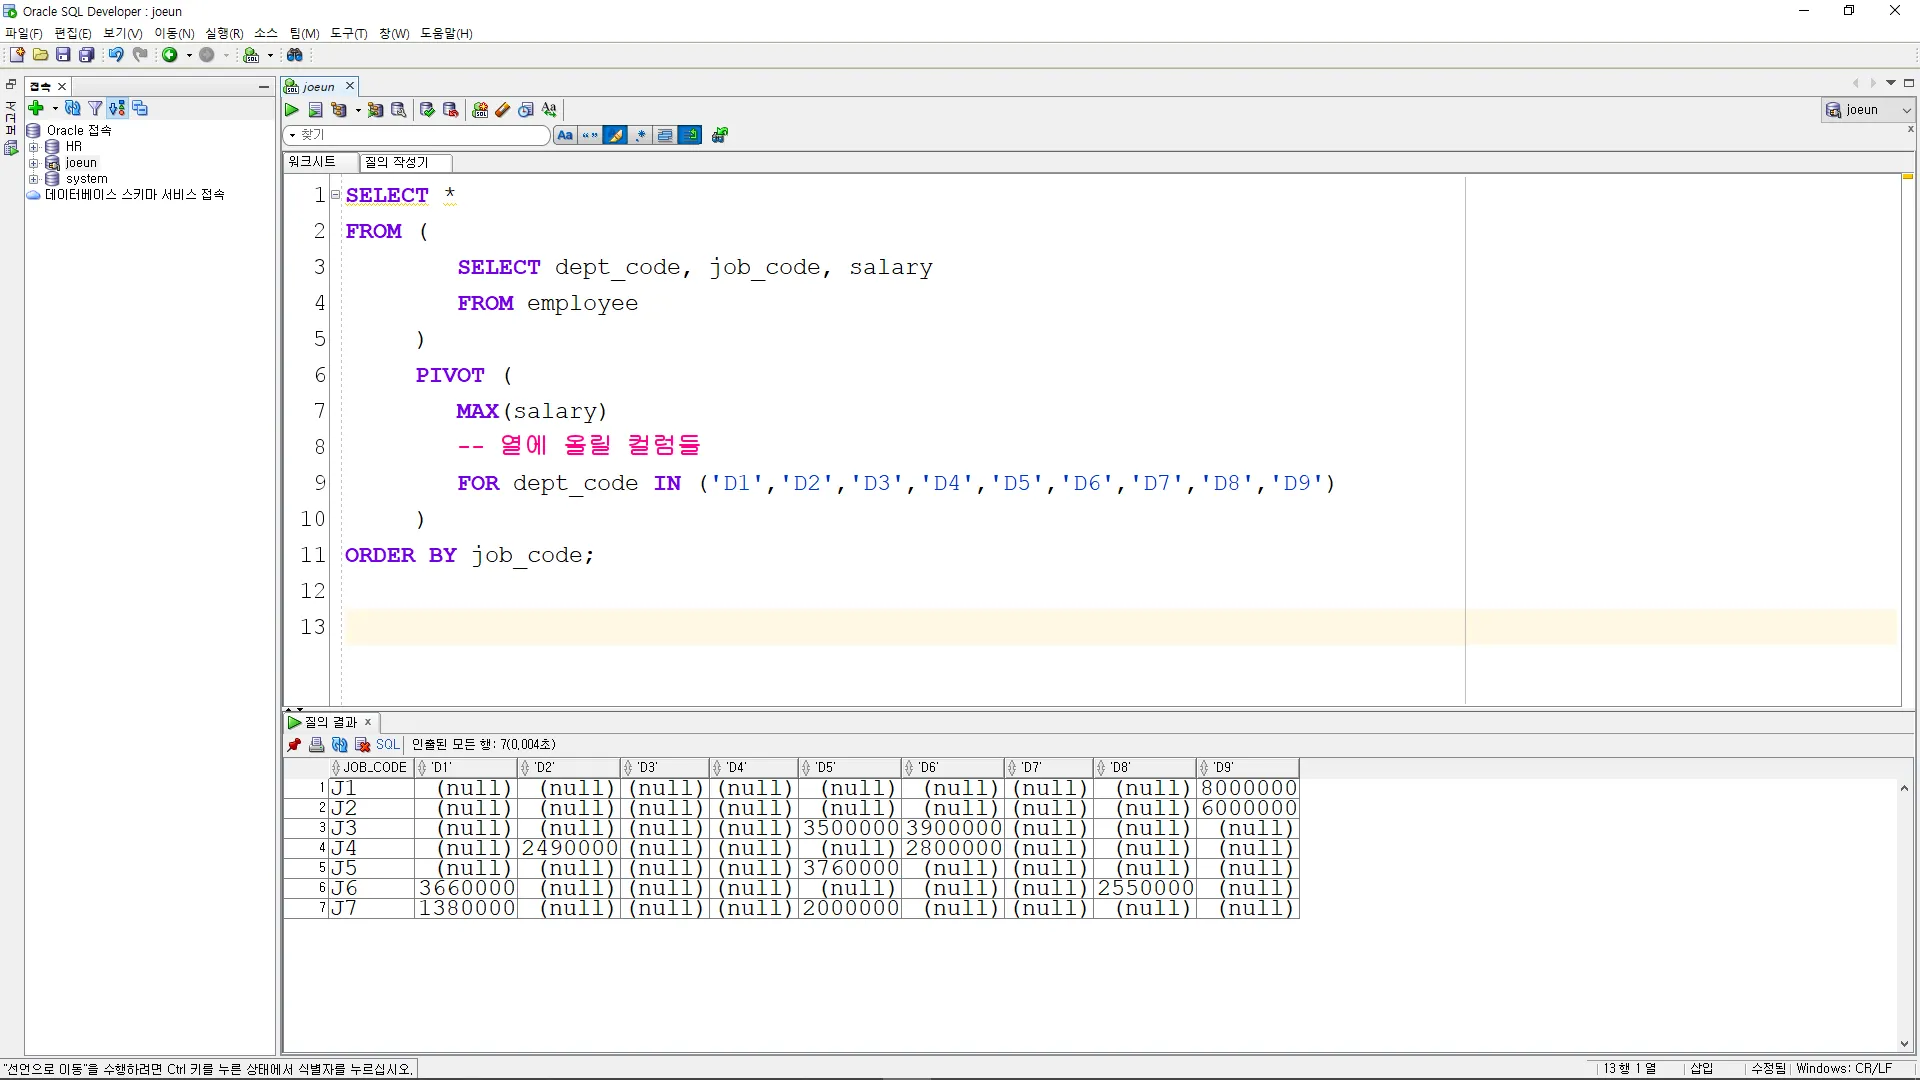Toggle whole word quotes search option

coord(590,135)
